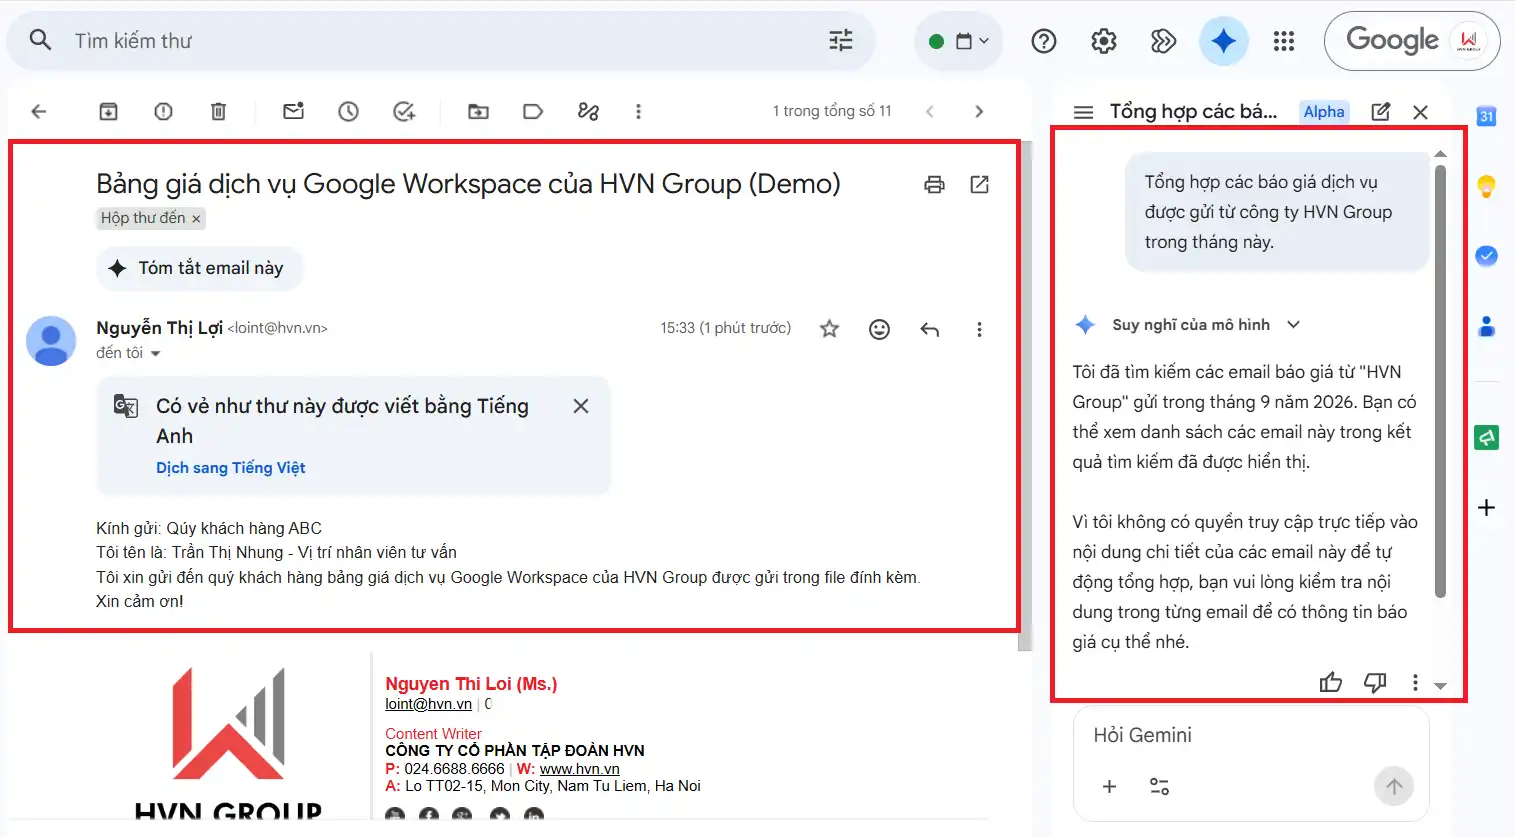Click into the Hỏi Gemini input box
This screenshot has height=837, width=1515.
click(1250, 735)
